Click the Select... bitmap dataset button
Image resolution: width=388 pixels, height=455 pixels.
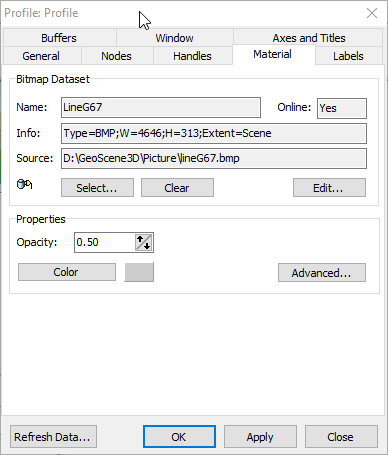[97, 188]
